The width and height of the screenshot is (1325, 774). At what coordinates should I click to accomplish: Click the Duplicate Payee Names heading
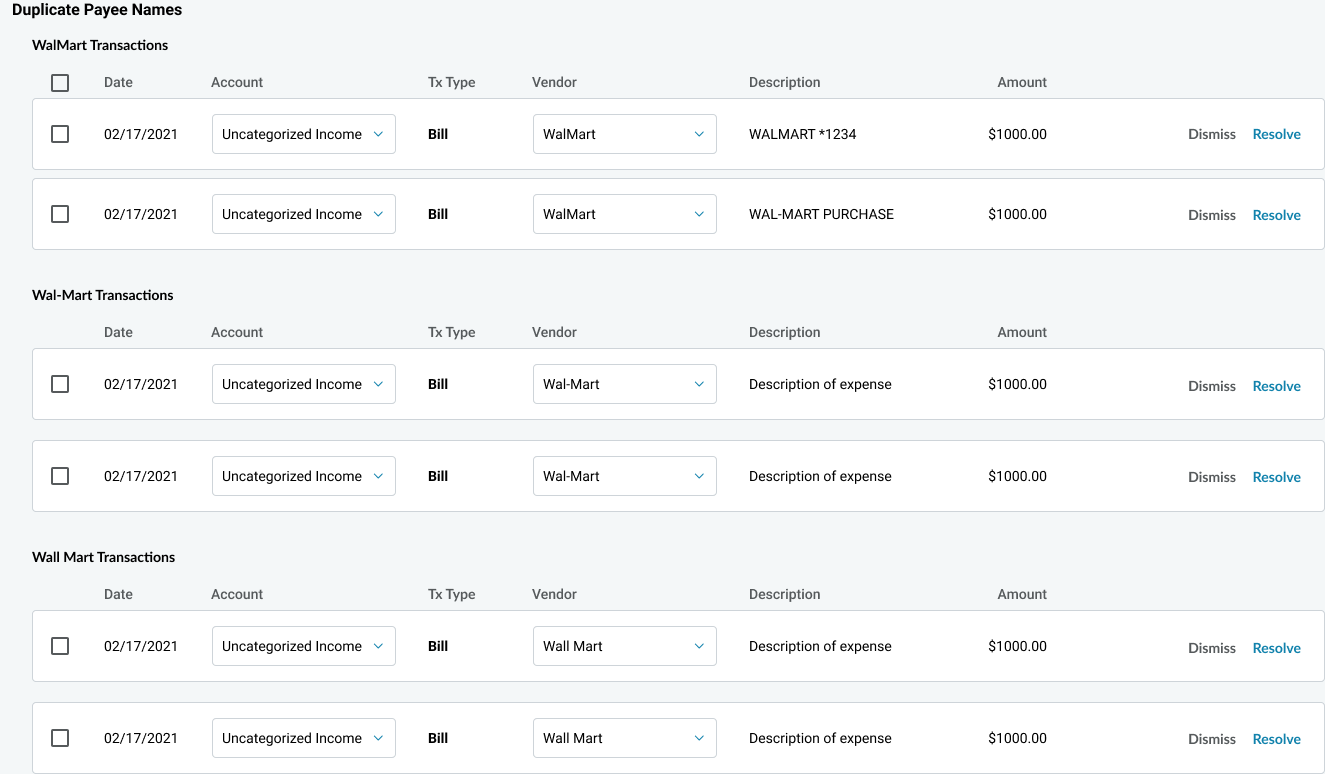[97, 10]
